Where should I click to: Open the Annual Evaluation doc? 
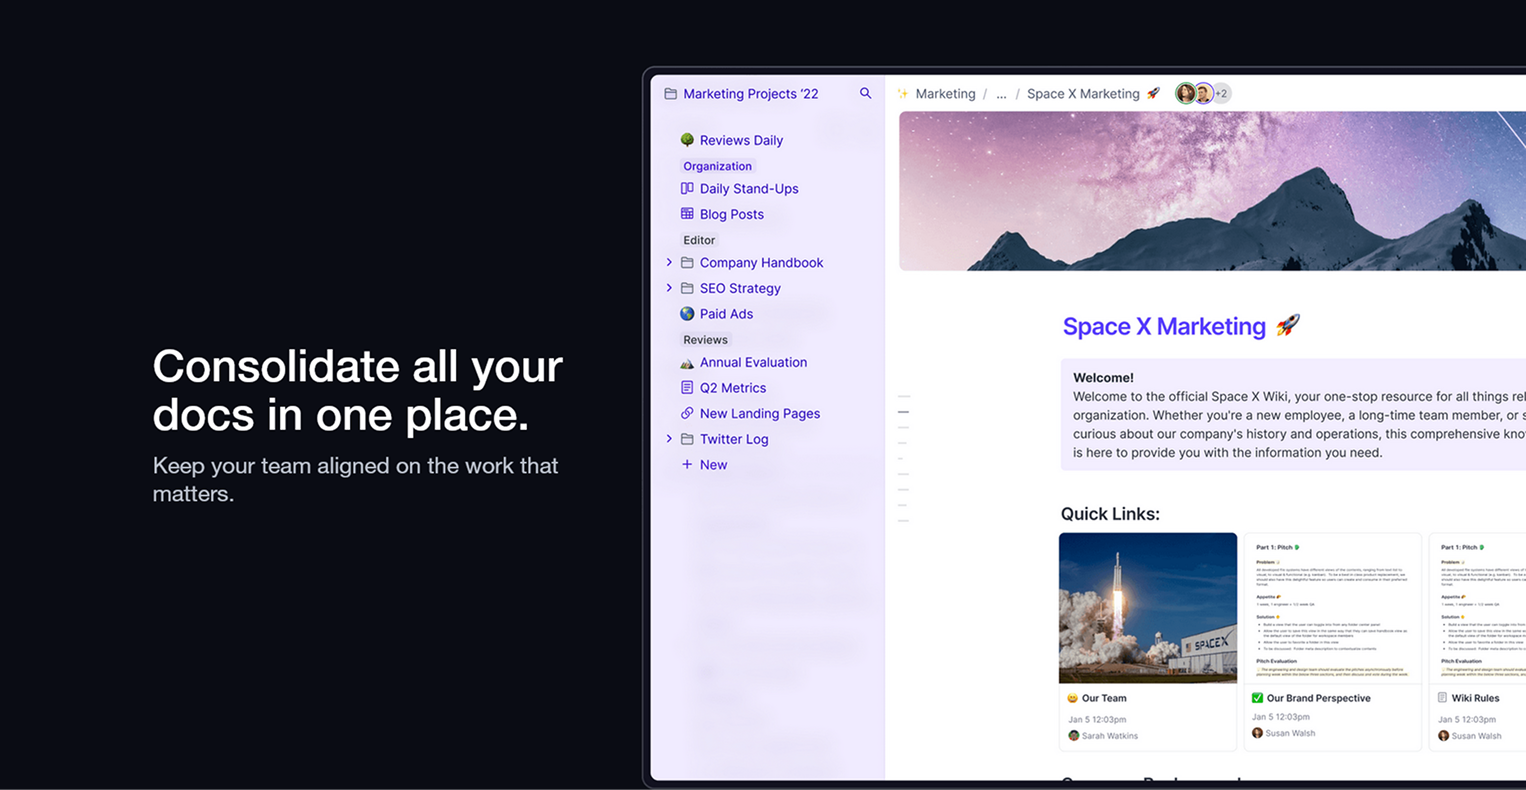[753, 362]
